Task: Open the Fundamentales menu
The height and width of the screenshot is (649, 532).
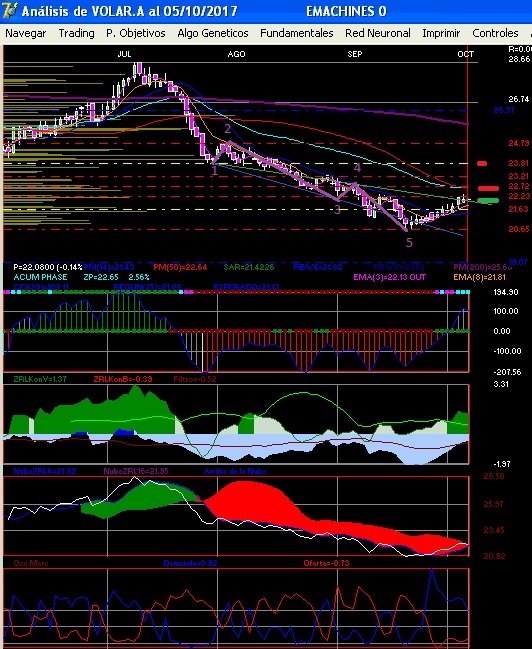Action: click(297, 33)
